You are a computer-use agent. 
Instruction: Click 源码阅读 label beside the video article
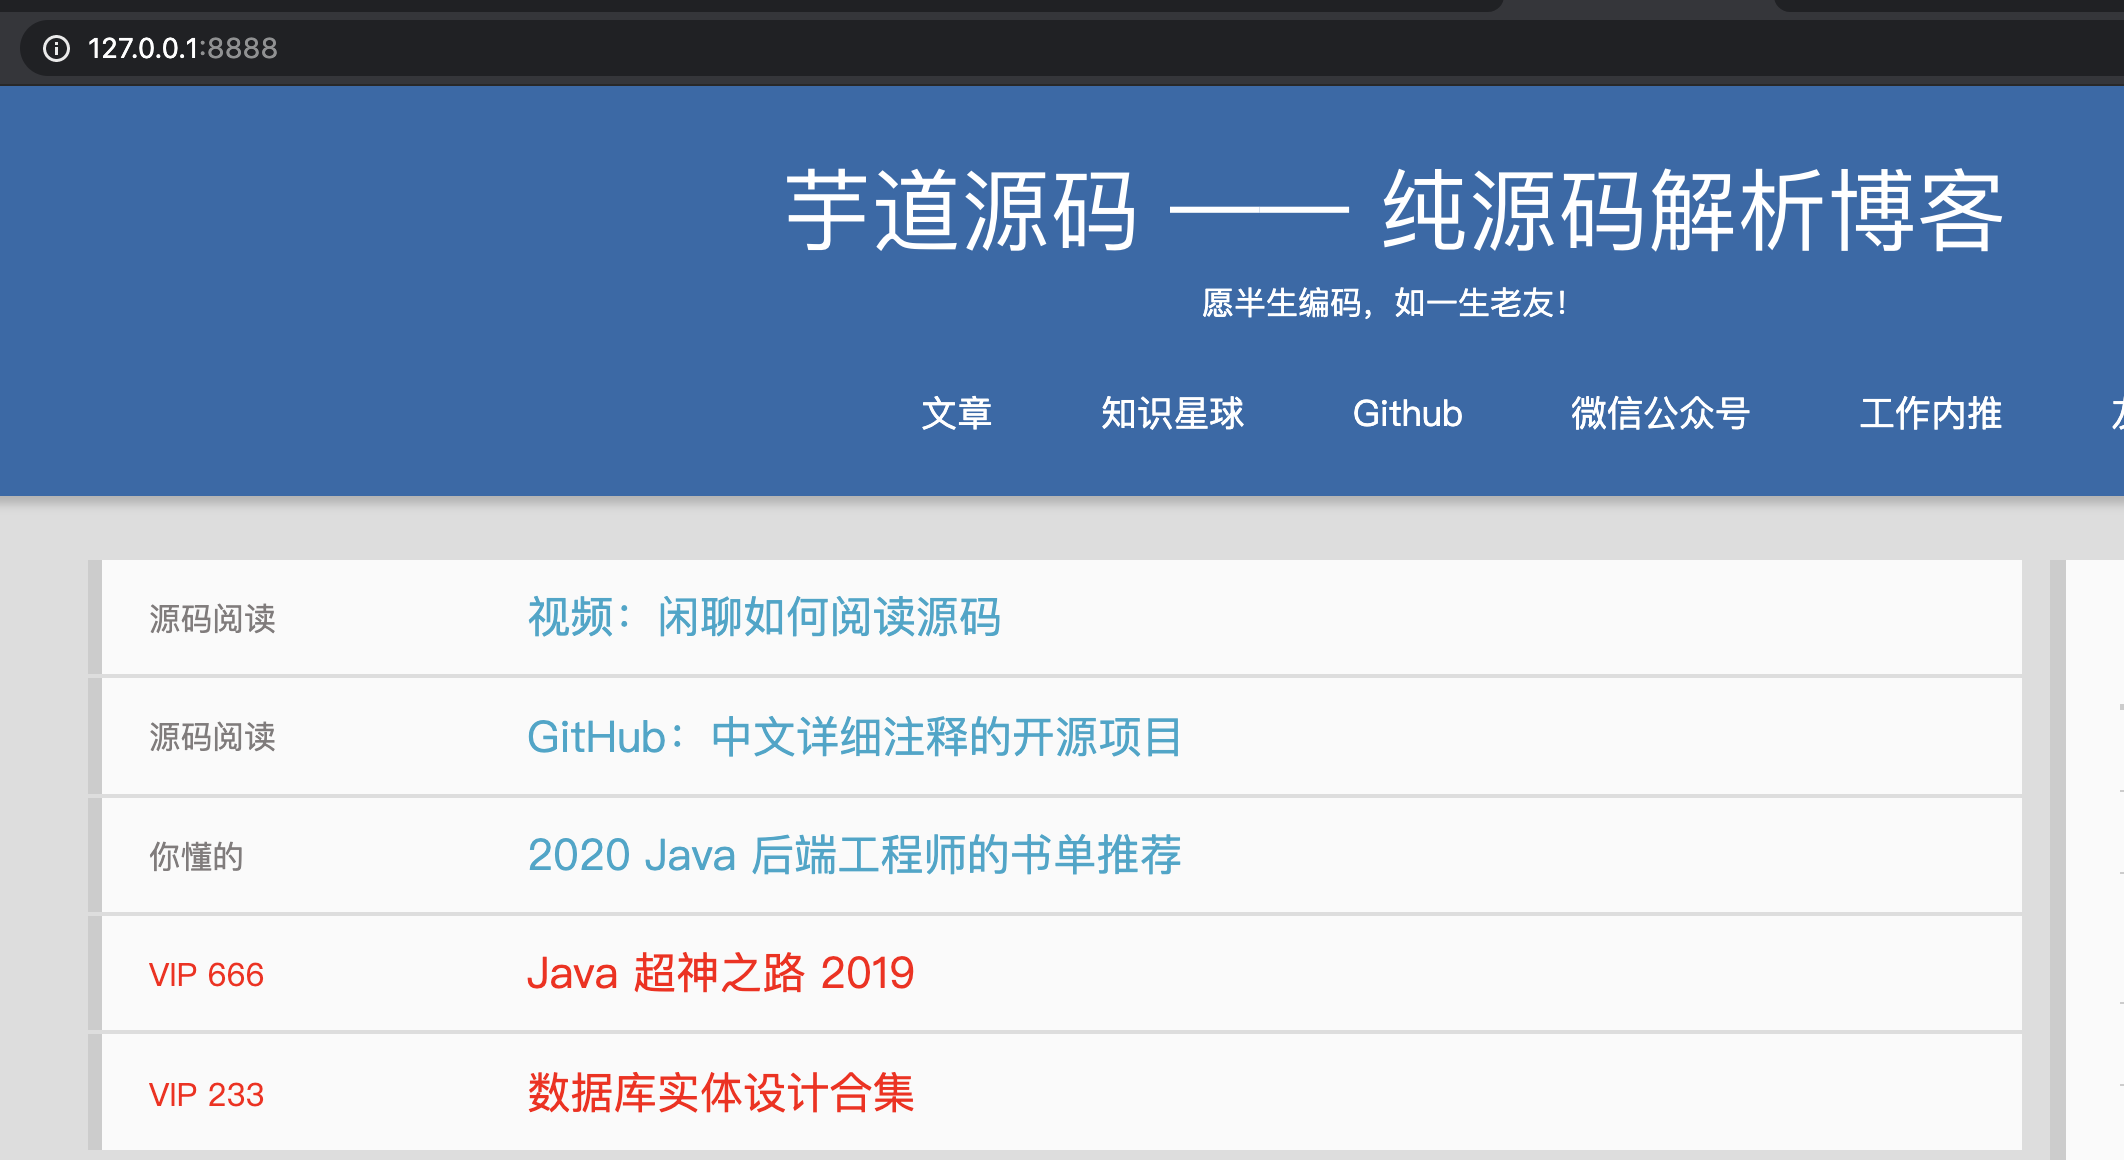click(212, 619)
